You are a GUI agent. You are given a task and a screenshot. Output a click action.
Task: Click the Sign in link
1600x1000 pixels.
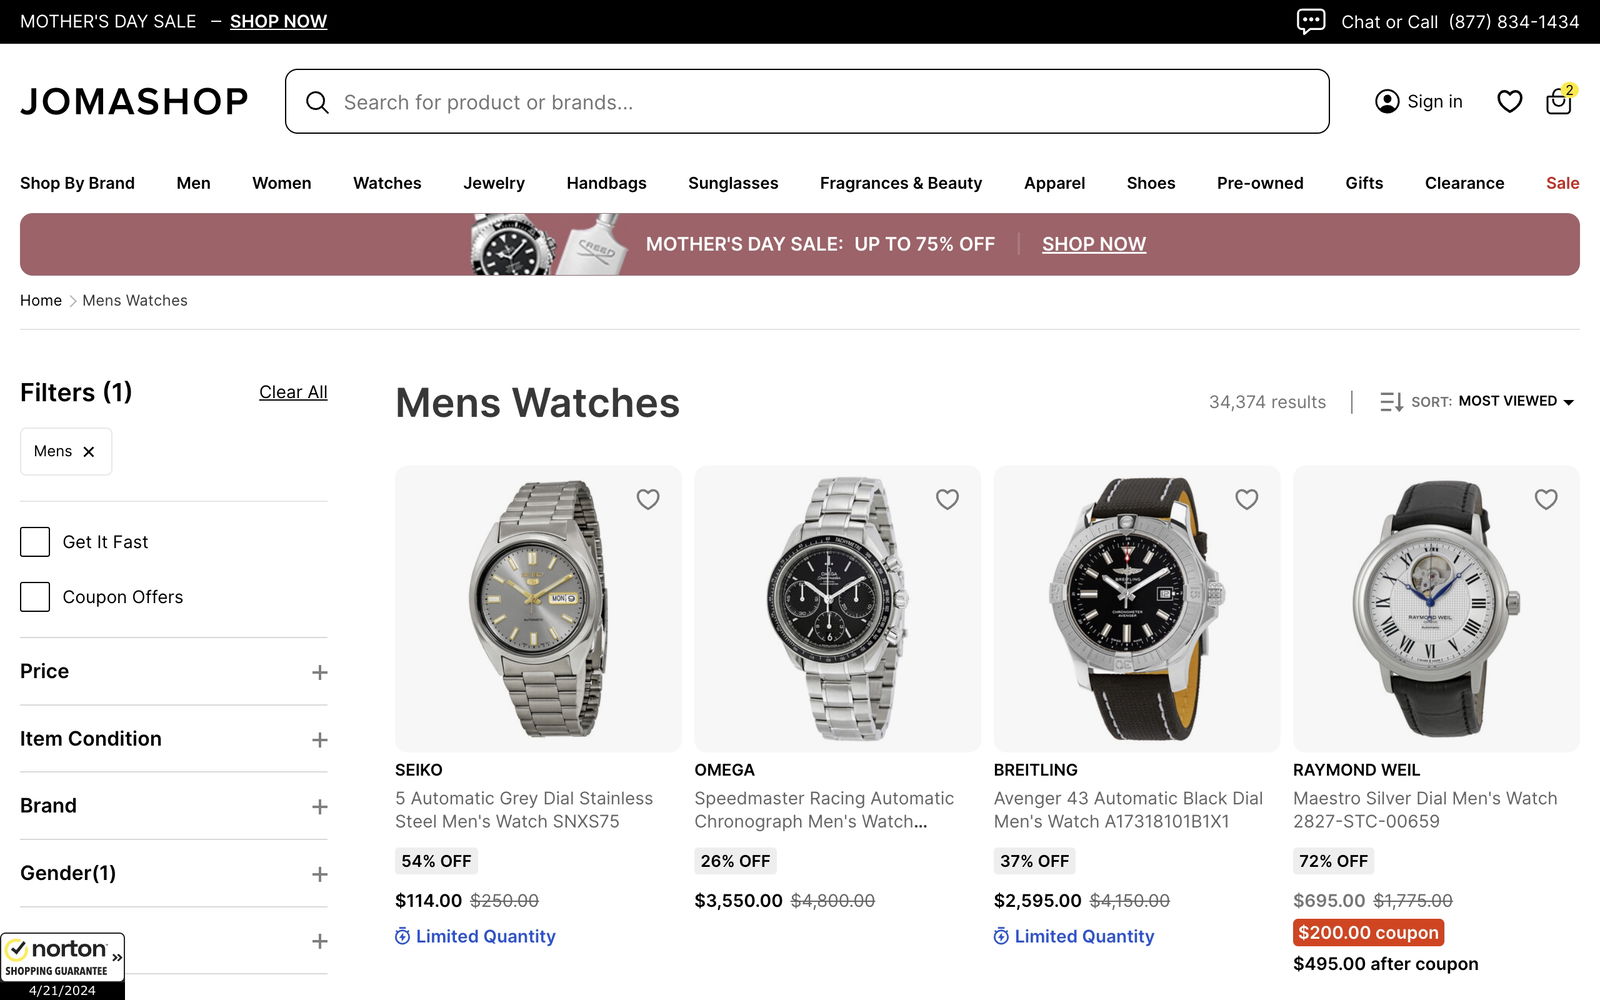click(1434, 101)
